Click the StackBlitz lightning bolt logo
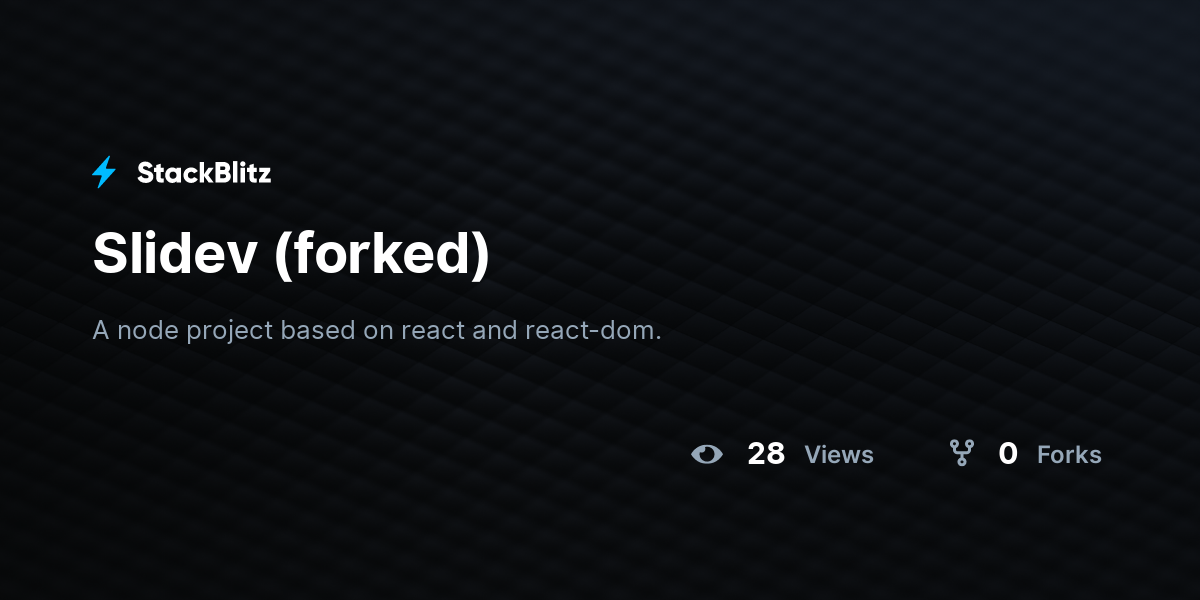 [x=104, y=173]
